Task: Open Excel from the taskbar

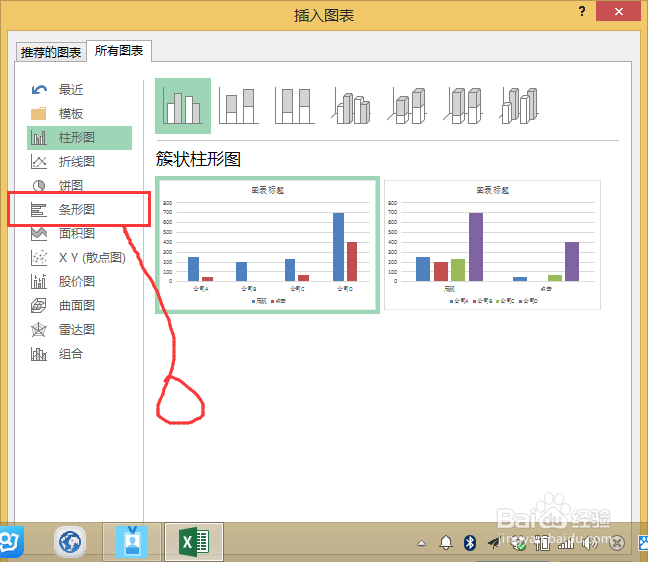Action: point(194,542)
